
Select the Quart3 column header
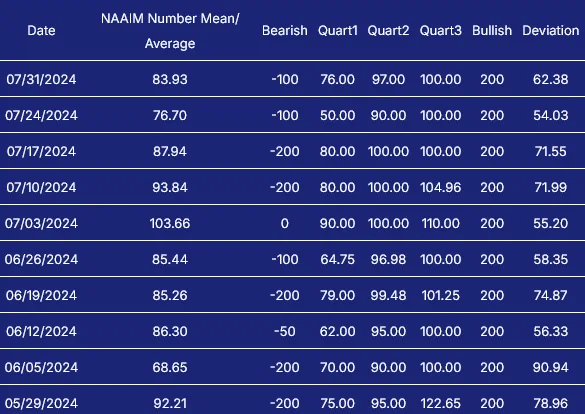pos(440,31)
